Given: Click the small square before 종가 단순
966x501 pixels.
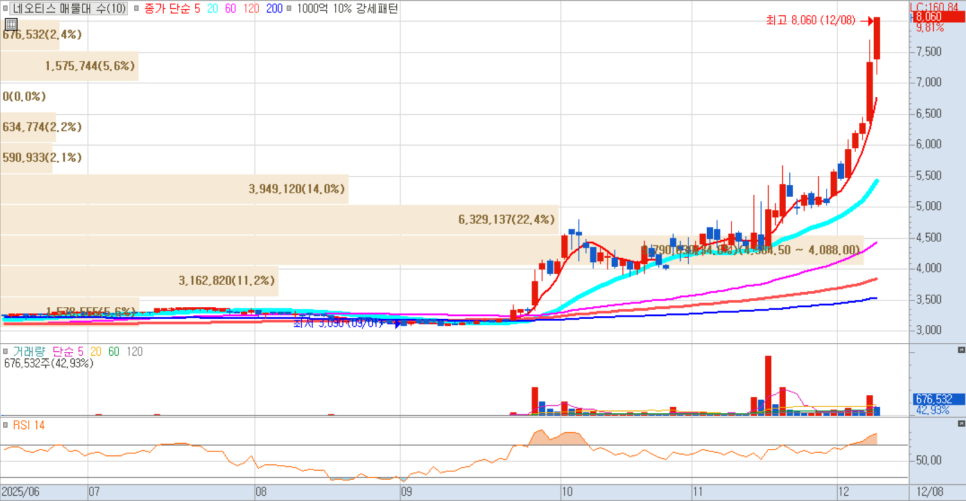Looking at the screenshot, I should pos(136,9).
